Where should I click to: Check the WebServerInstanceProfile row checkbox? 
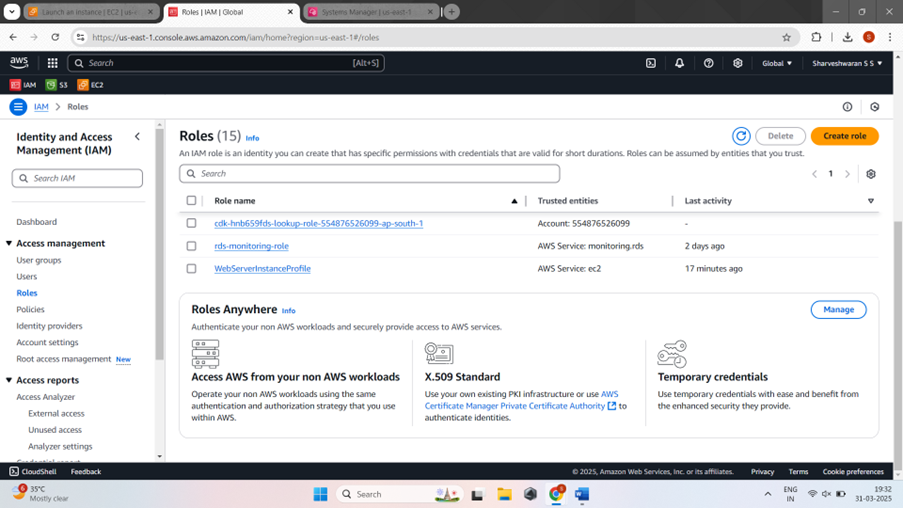point(191,268)
